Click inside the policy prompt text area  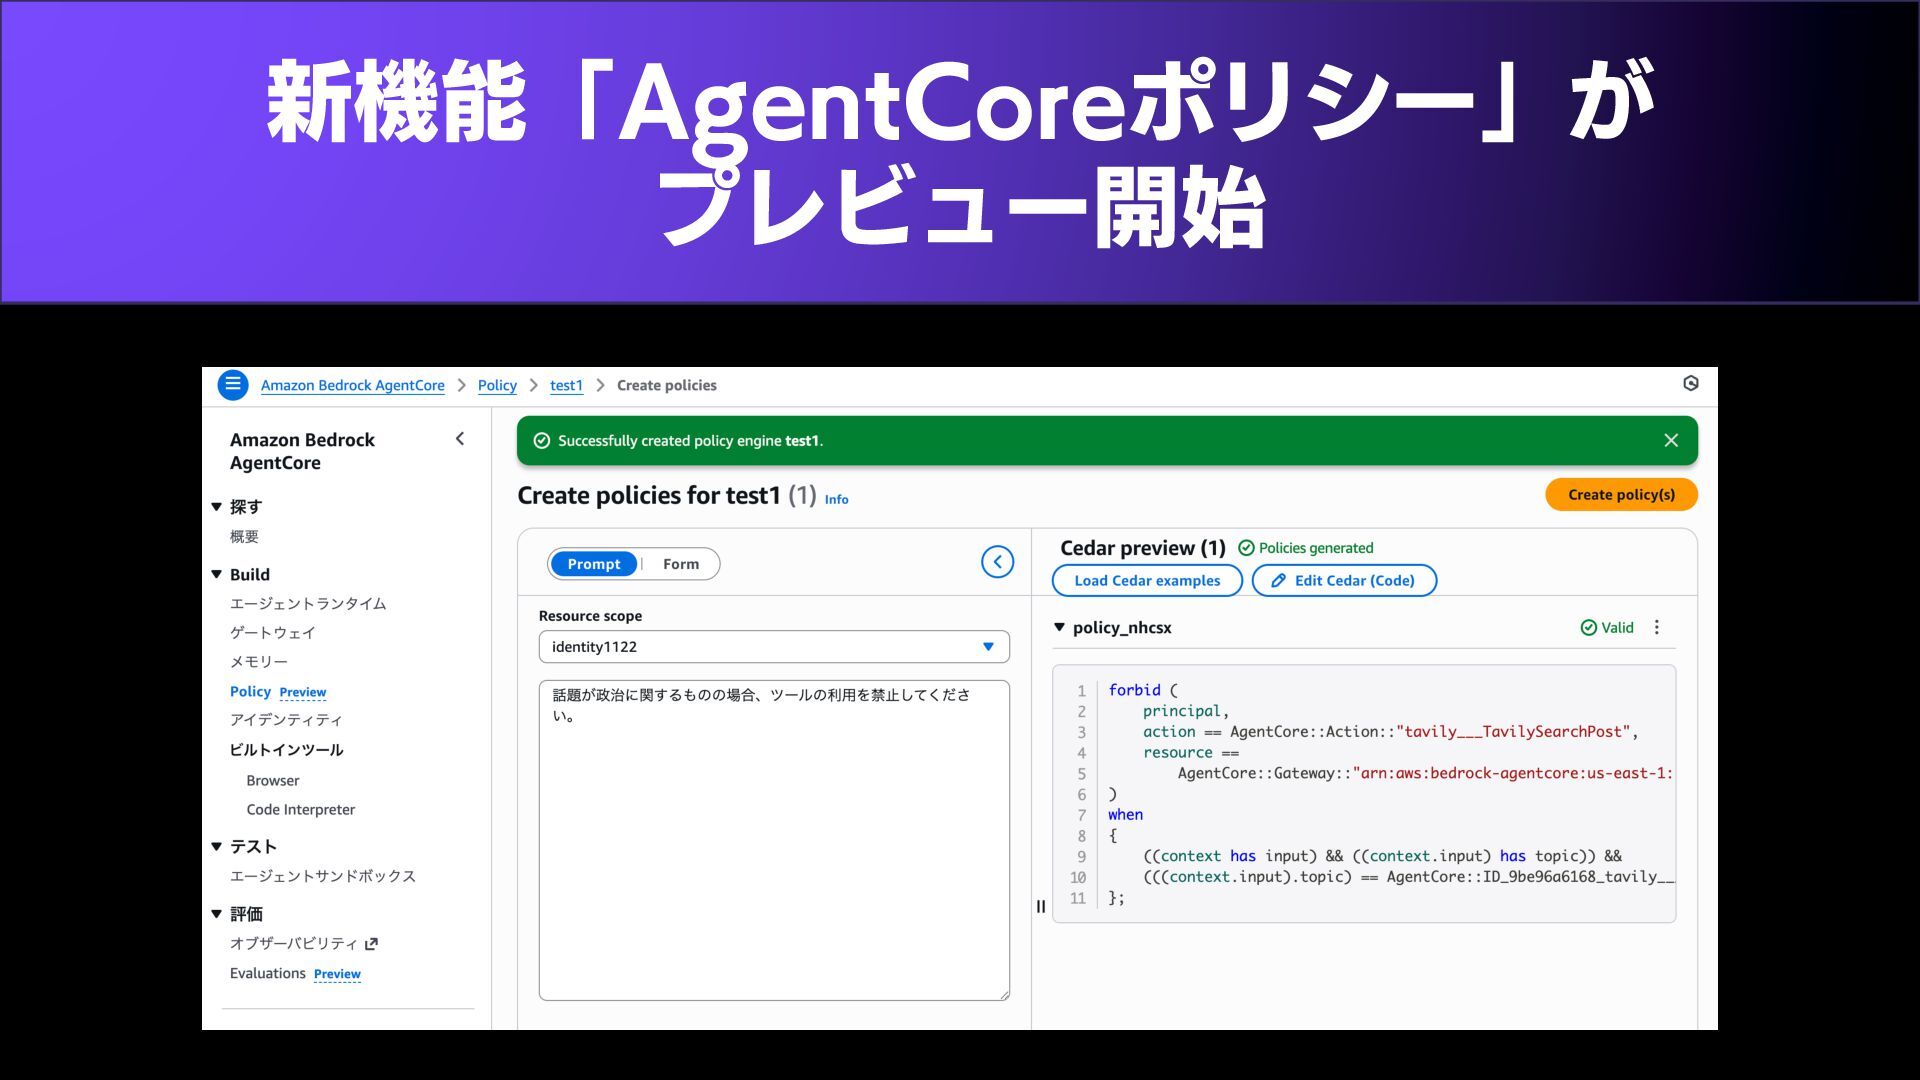click(x=773, y=850)
